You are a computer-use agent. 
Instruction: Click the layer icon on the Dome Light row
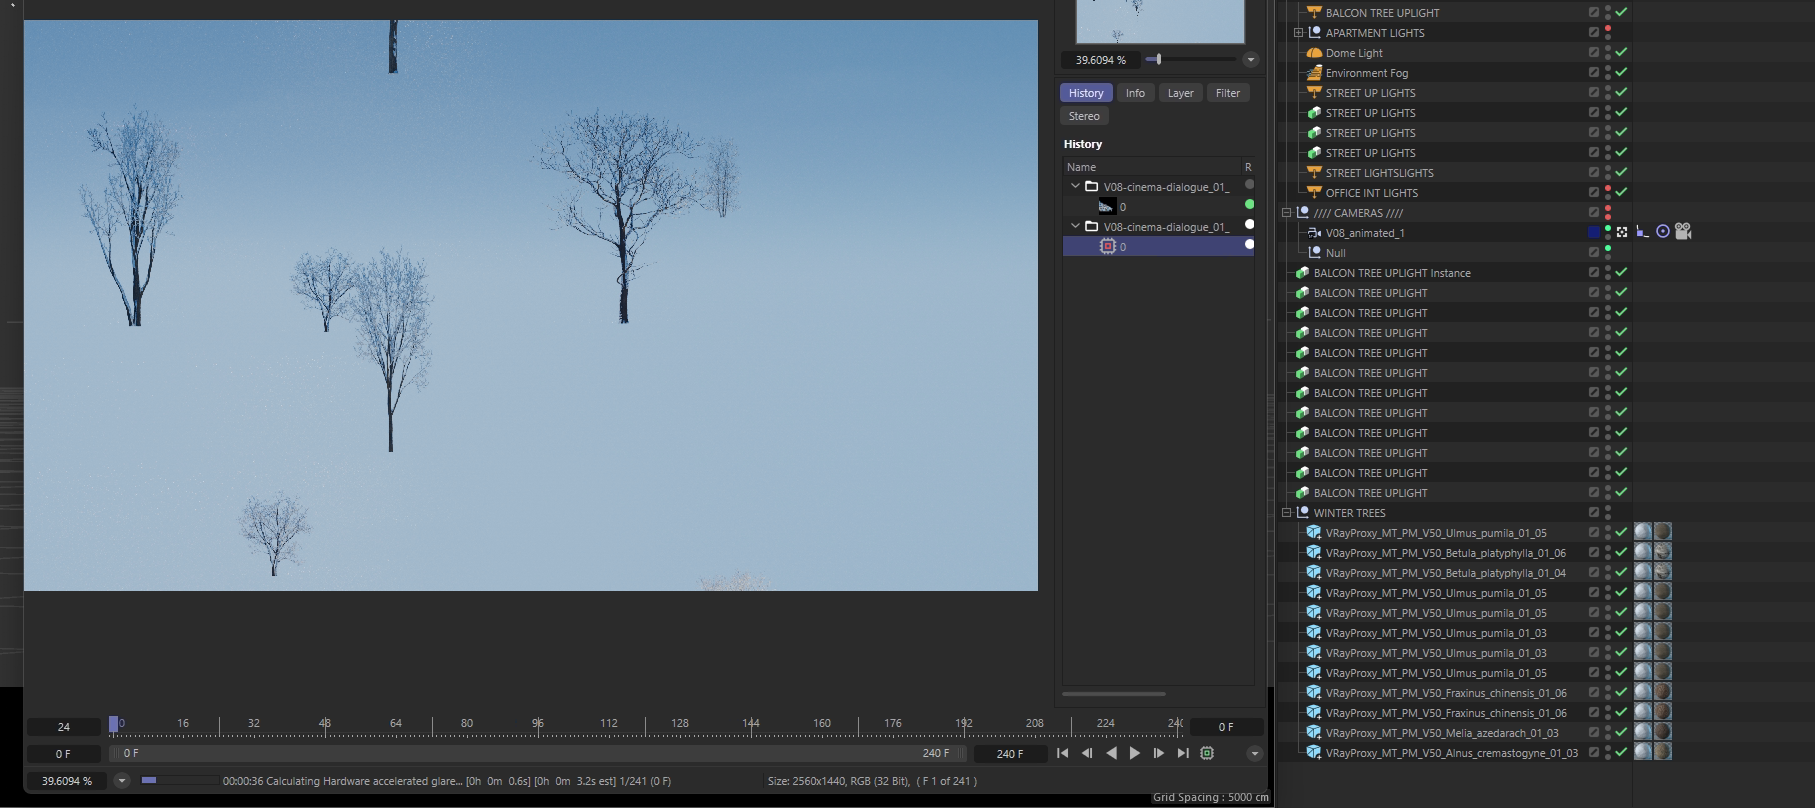1594,53
